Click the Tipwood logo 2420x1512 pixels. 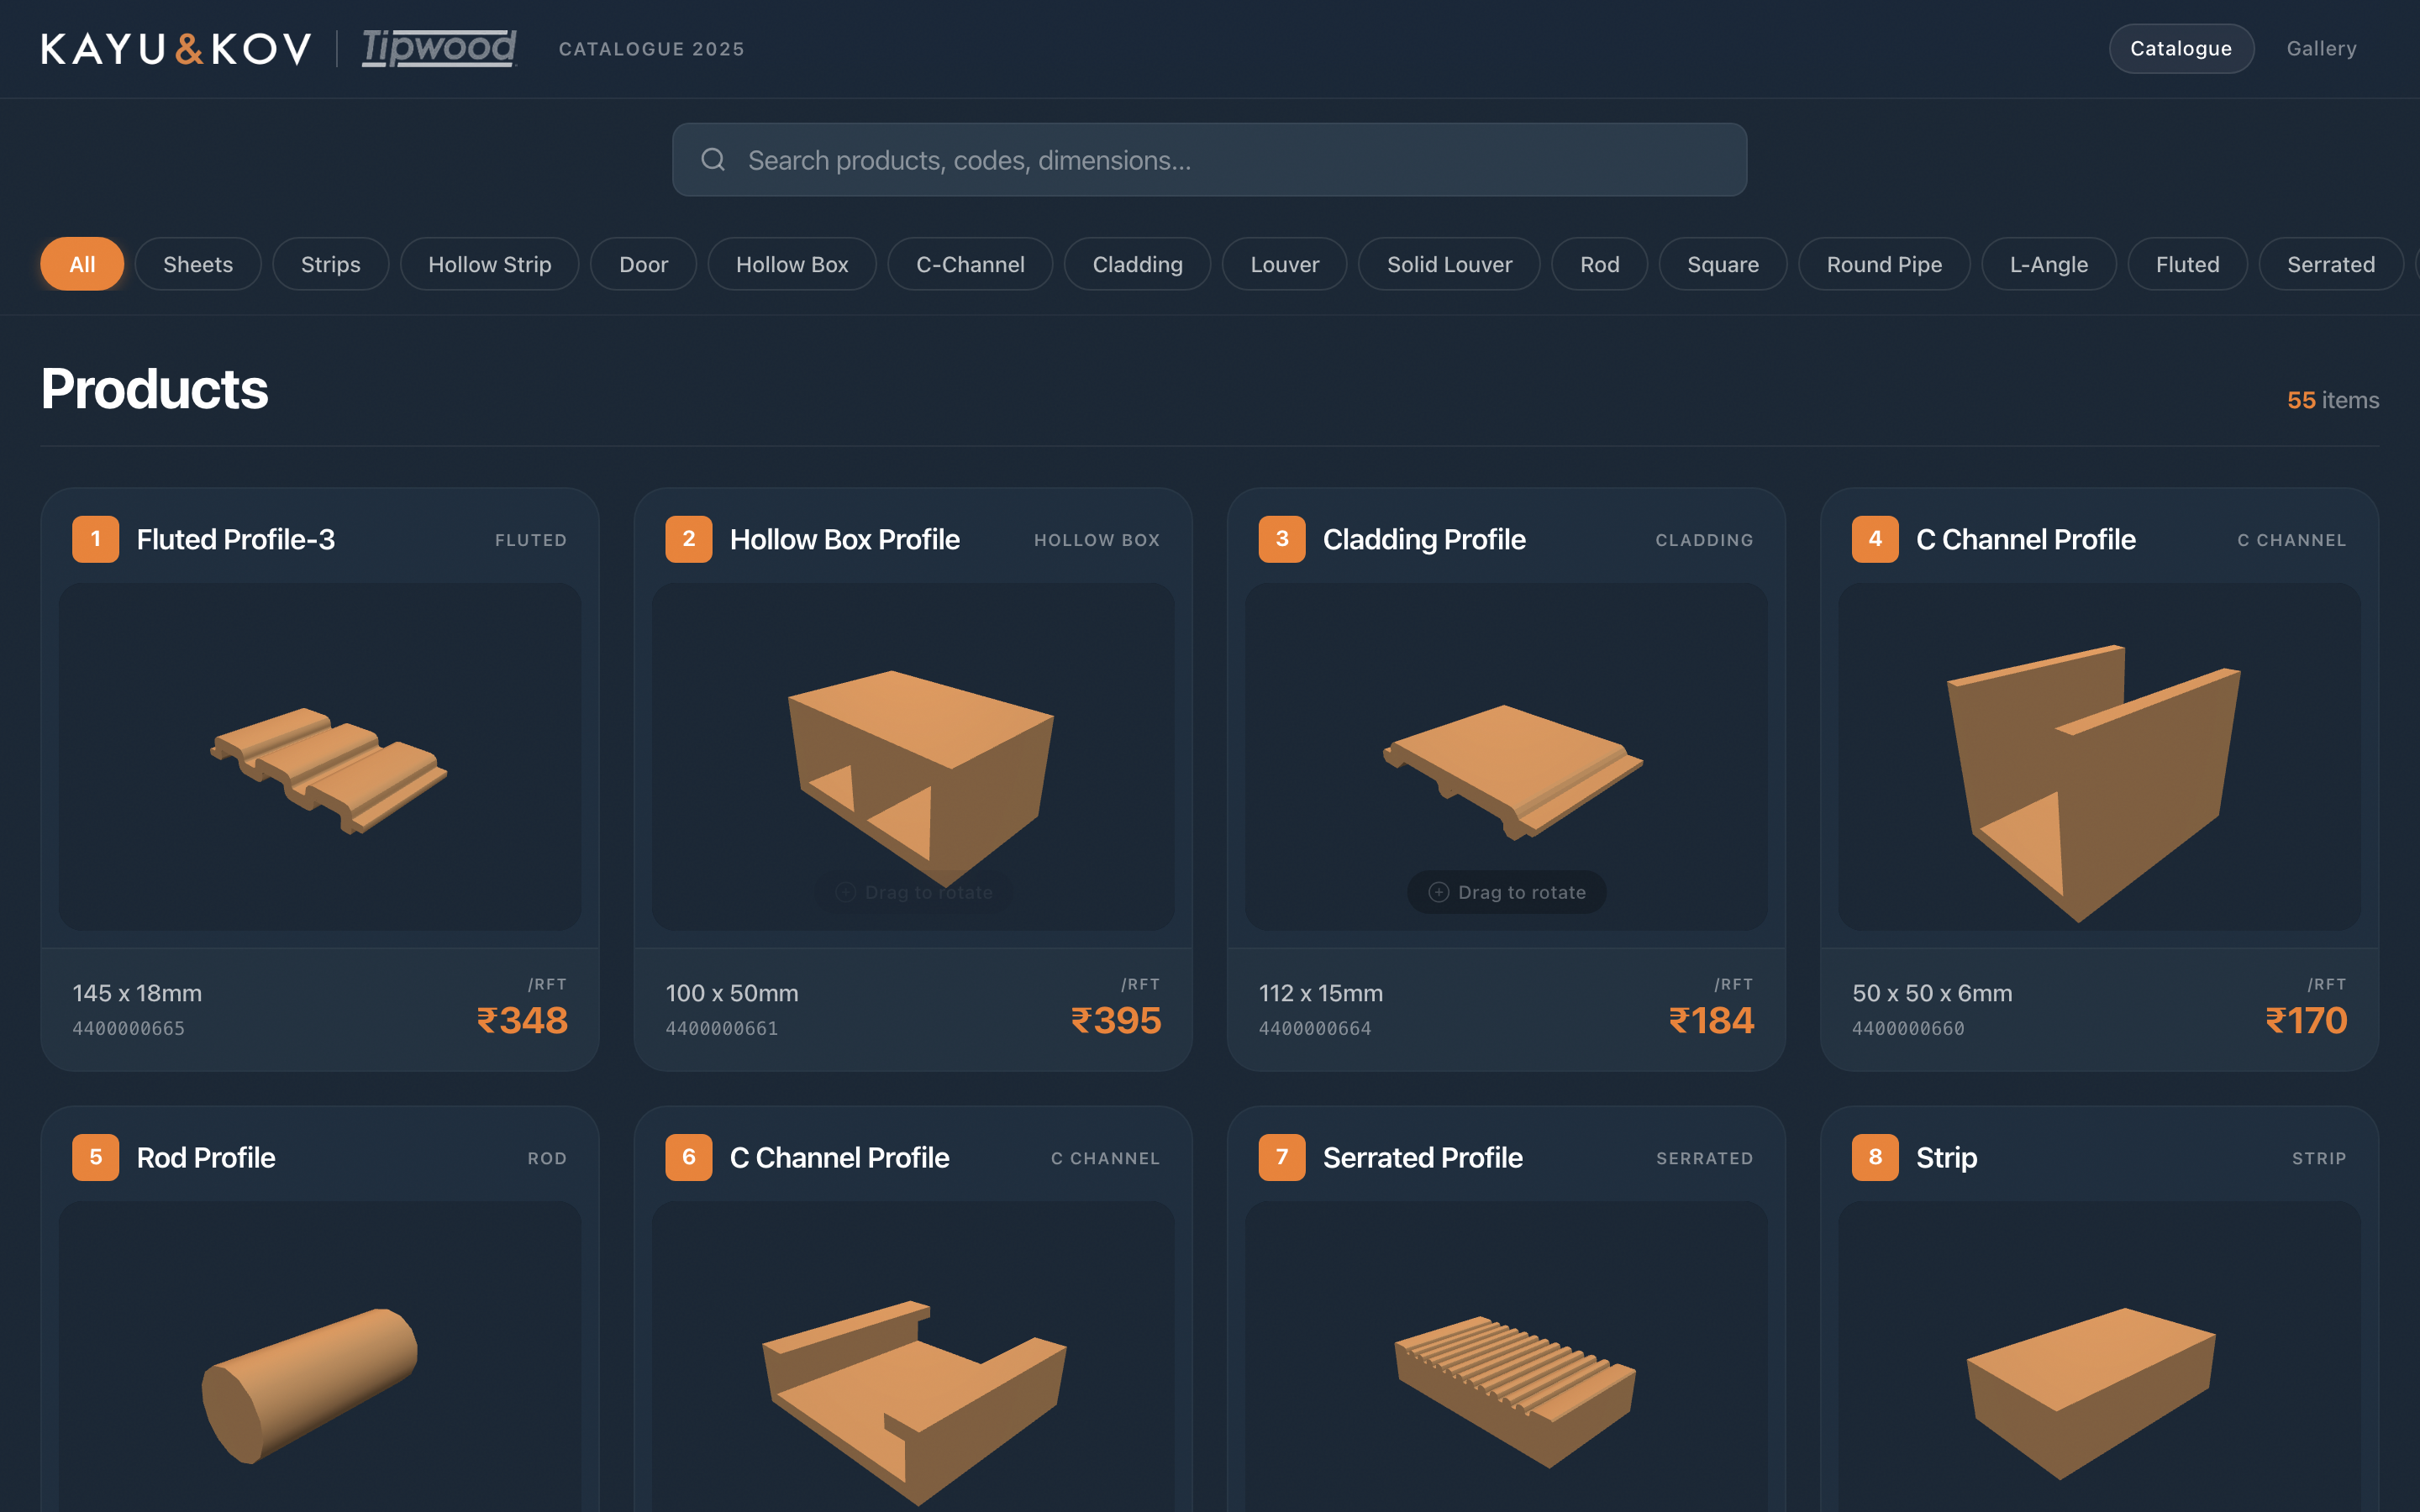(439, 48)
